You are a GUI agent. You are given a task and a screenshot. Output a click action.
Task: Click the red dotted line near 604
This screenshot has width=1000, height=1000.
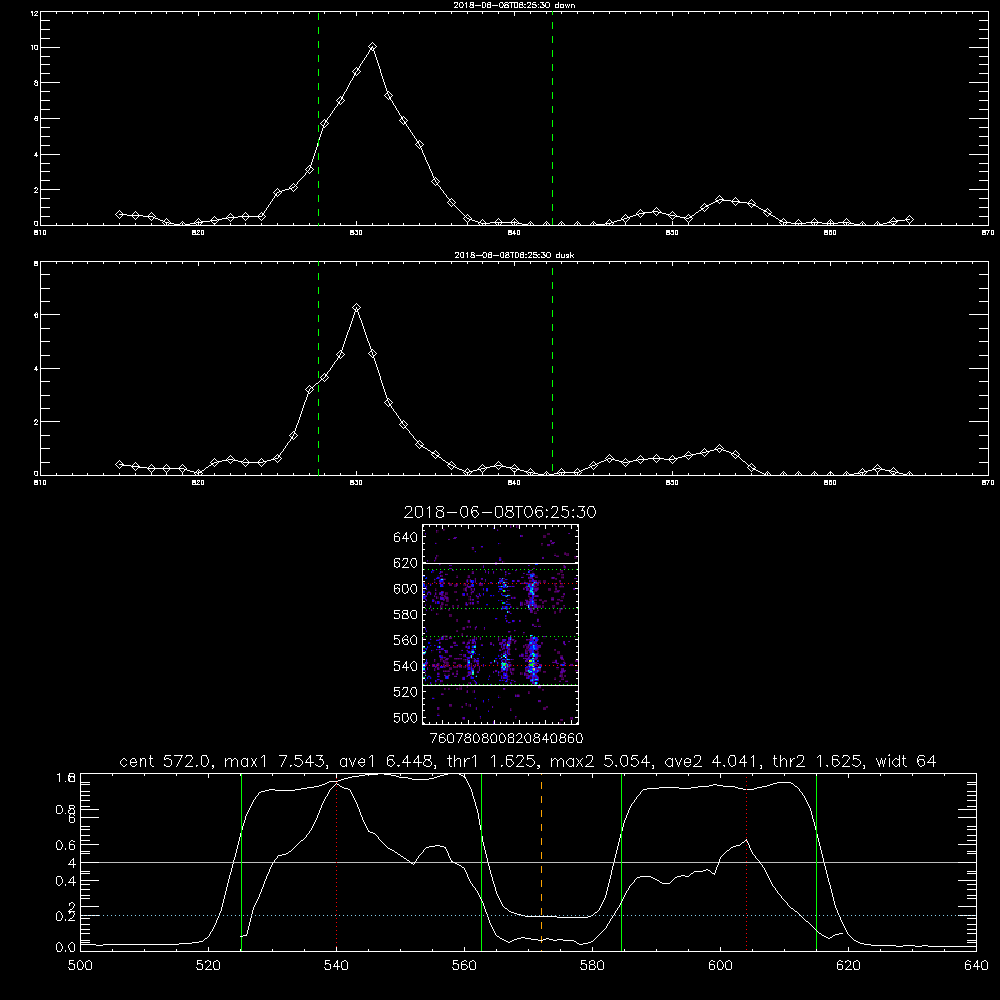pyautogui.click(x=746, y=861)
